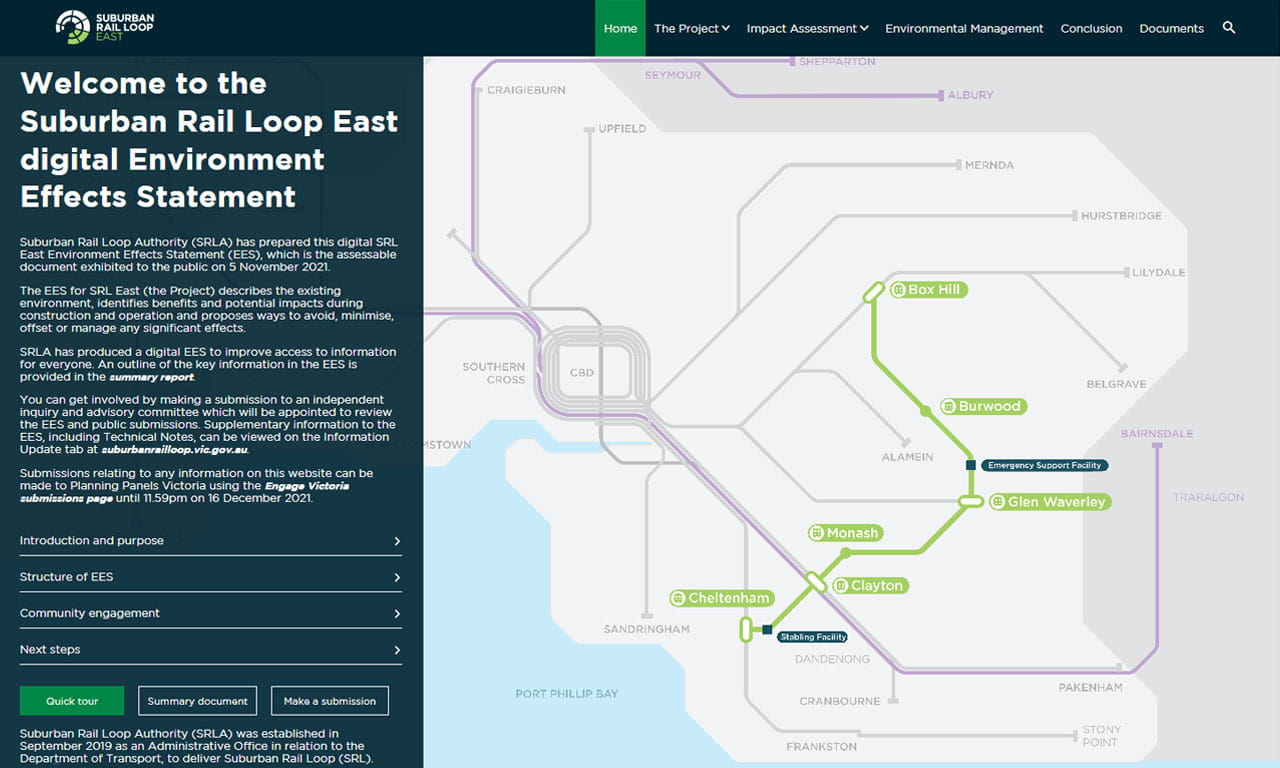Select the Glen Waverley station label

coord(1050,502)
